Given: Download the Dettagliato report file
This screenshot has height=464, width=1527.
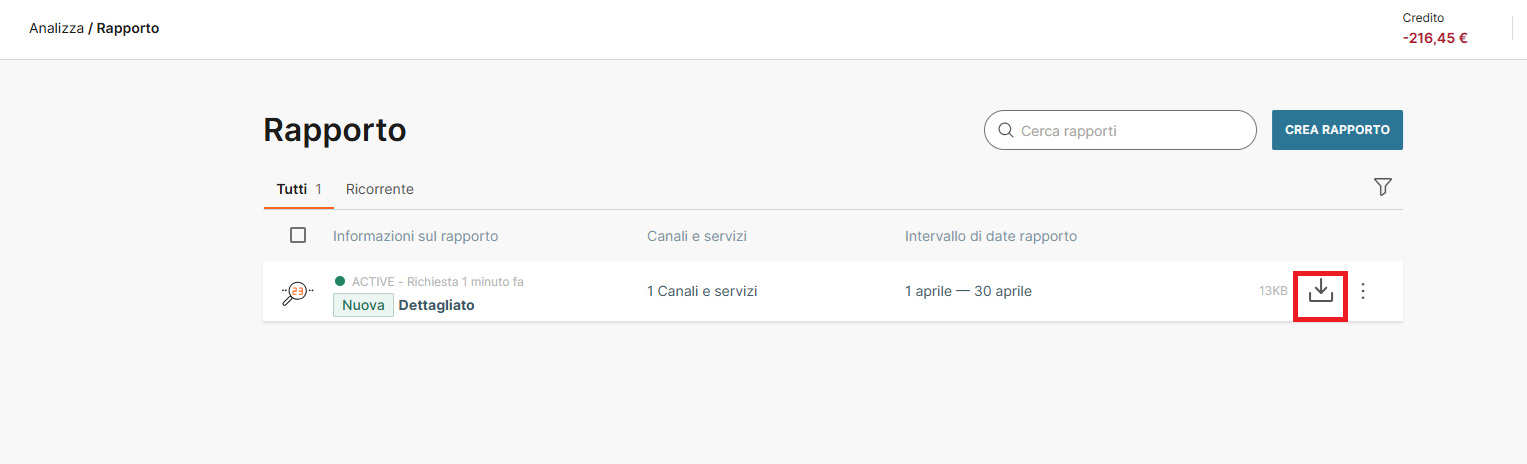Looking at the screenshot, I should pos(1321,291).
